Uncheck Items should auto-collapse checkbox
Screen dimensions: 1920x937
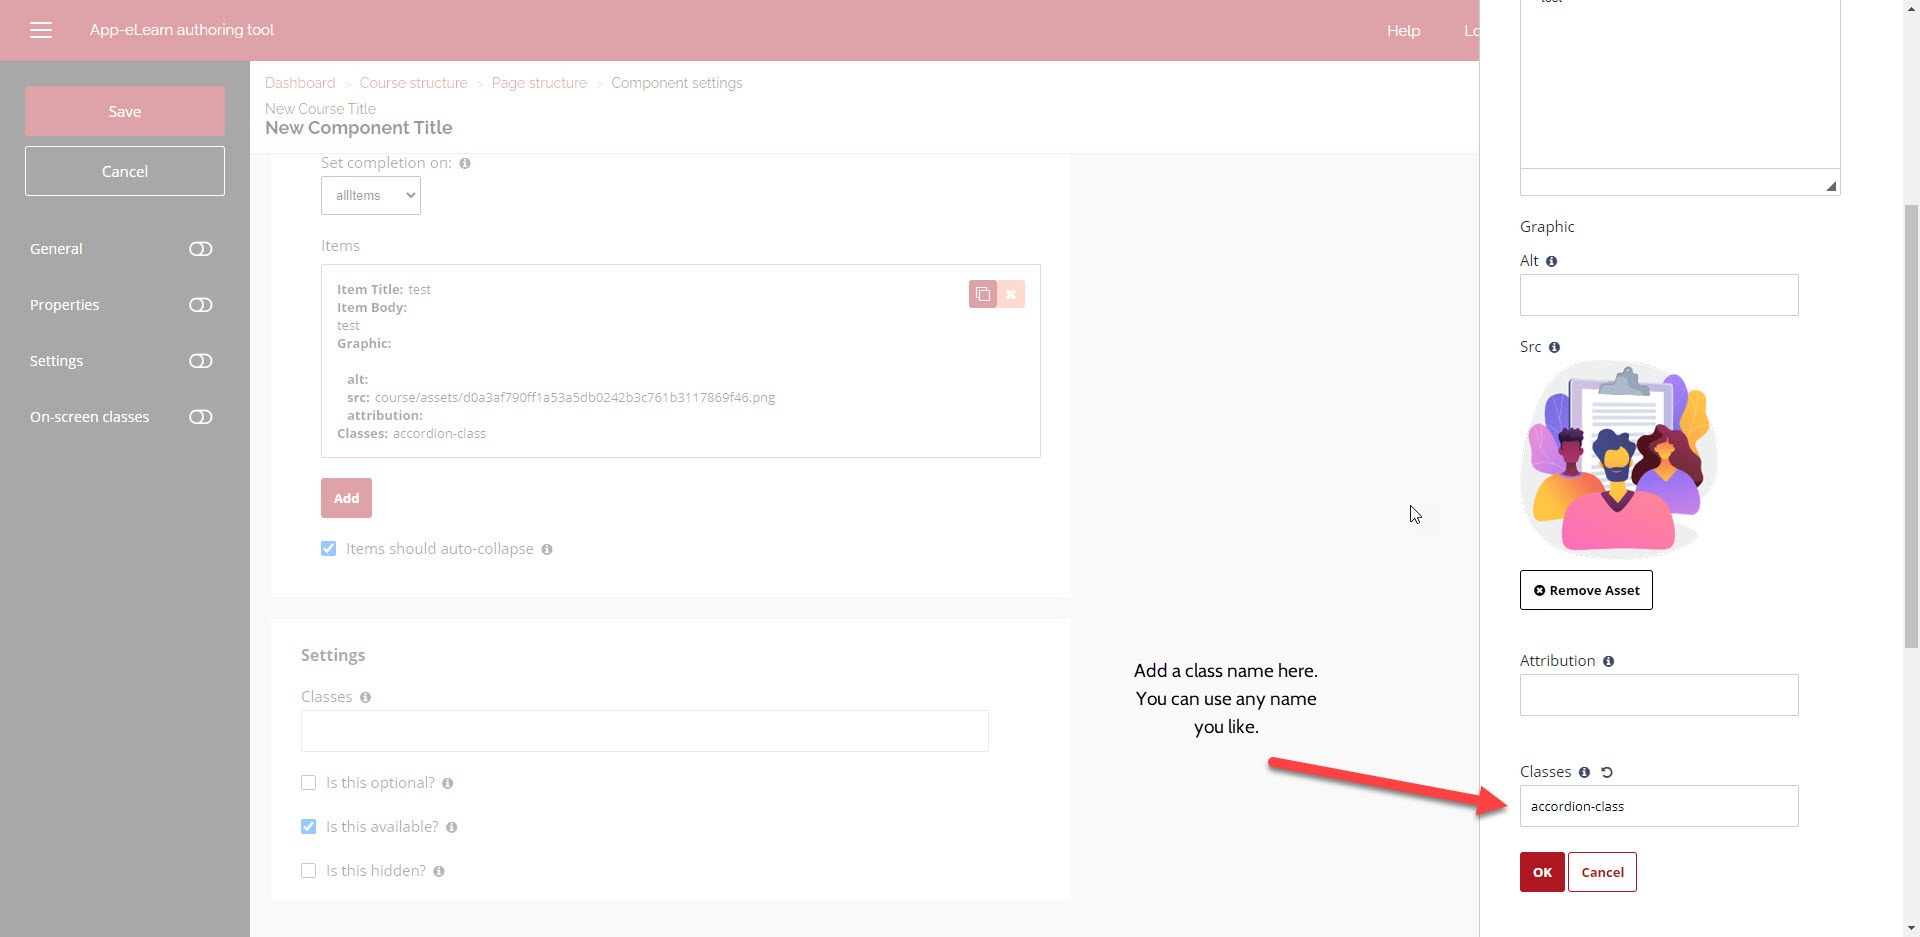click(329, 549)
